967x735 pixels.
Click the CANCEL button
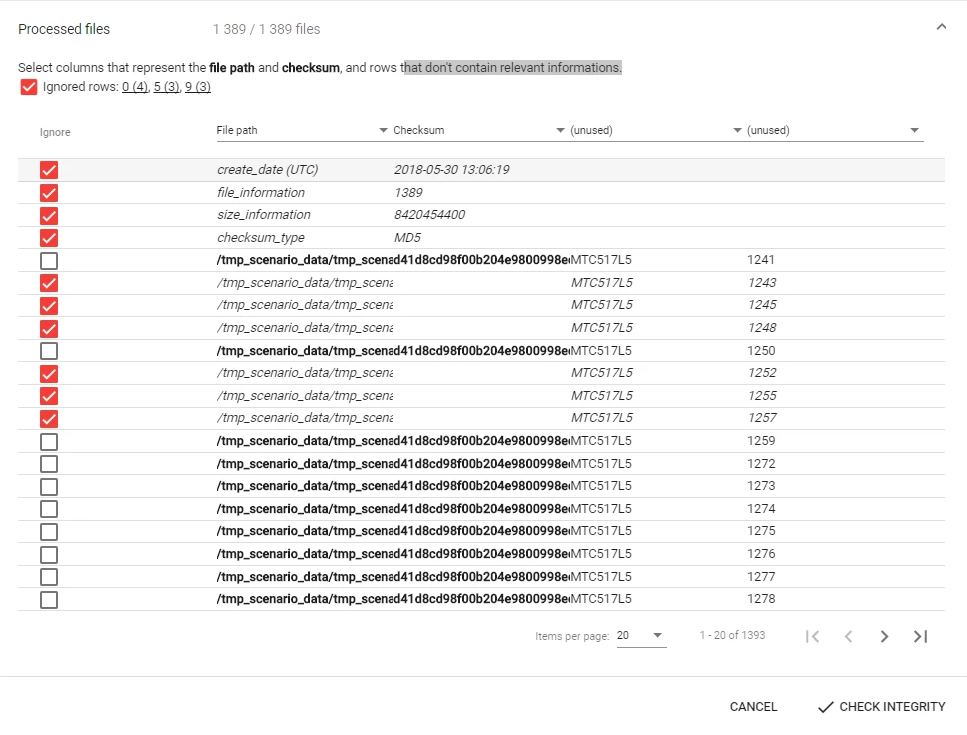(753, 707)
